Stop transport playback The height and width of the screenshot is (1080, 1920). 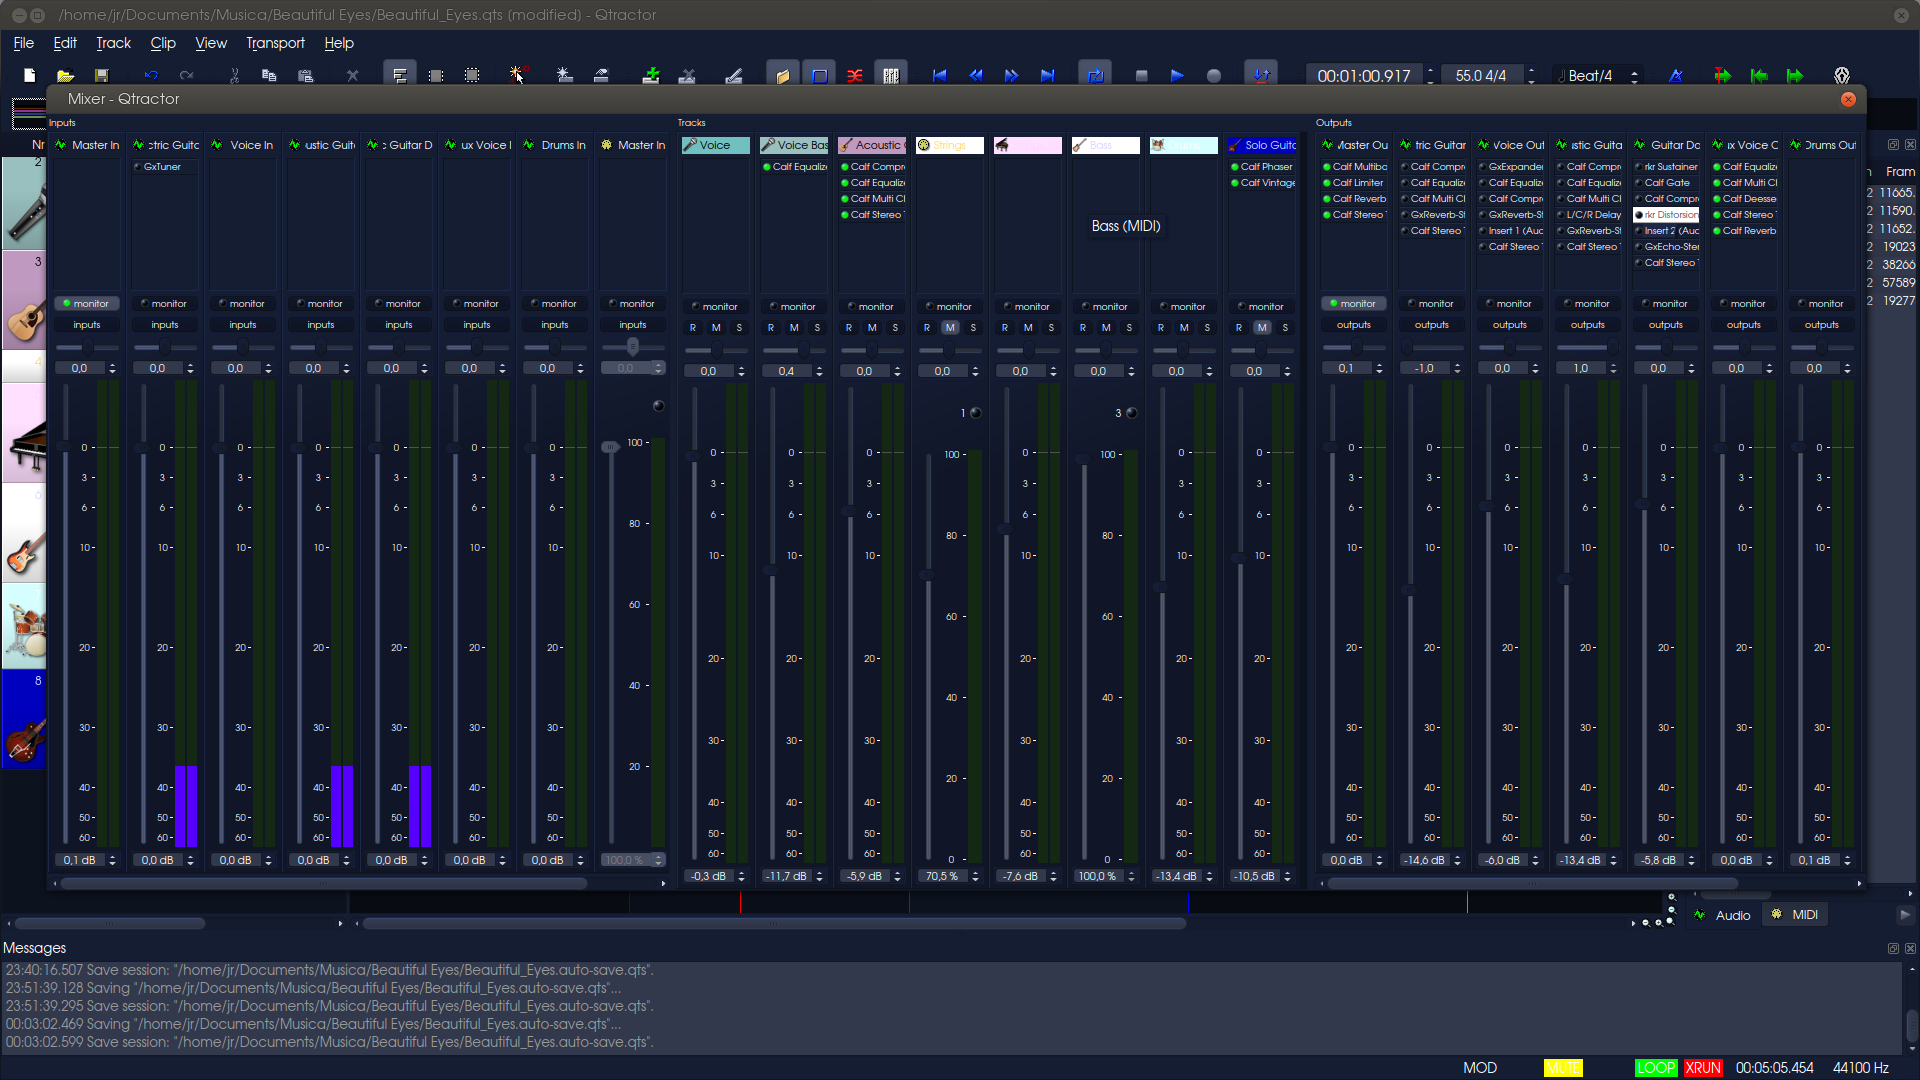pyautogui.click(x=1141, y=75)
